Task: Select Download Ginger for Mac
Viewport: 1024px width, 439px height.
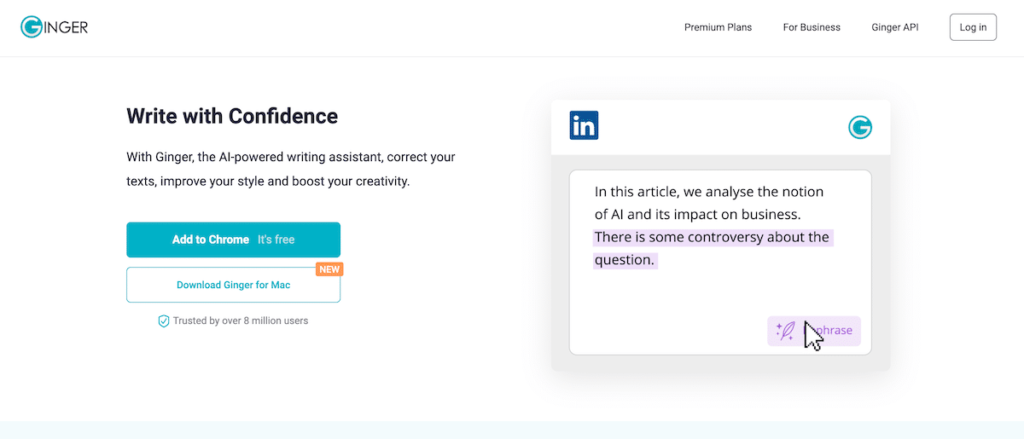Action: pos(233,285)
